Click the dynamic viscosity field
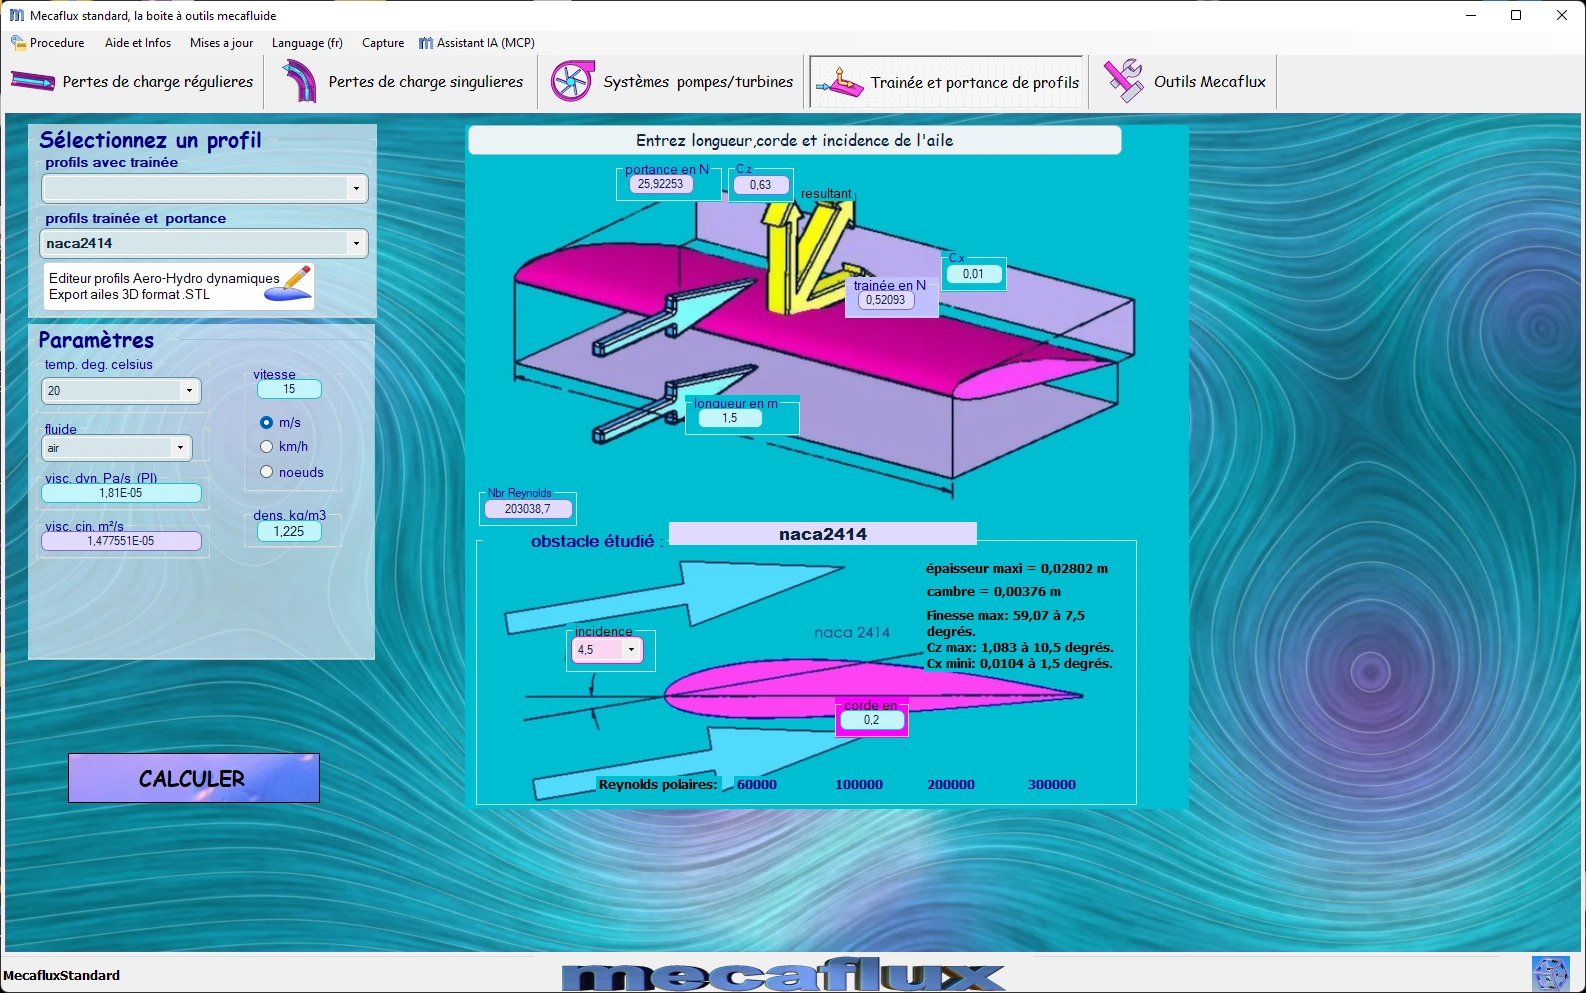The width and height of the screenshot is (1586, 993). pyautogui.click(x=121, y=493)
